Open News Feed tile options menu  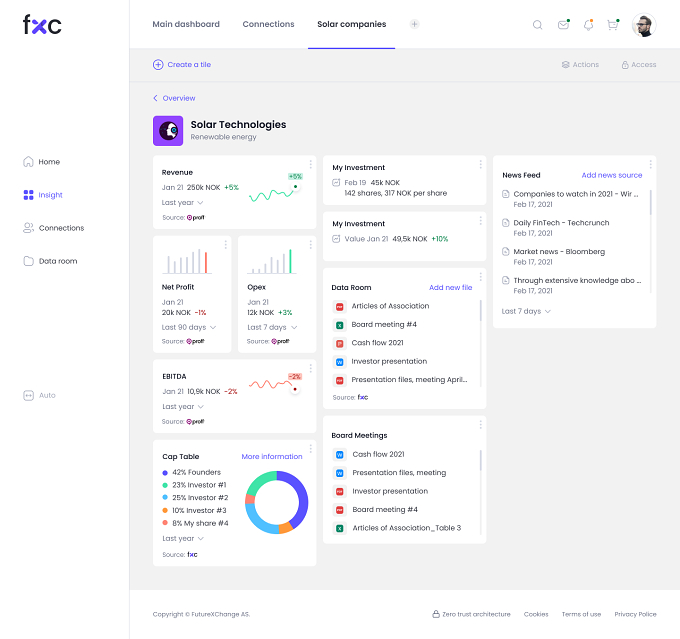[x=651, y=164]
